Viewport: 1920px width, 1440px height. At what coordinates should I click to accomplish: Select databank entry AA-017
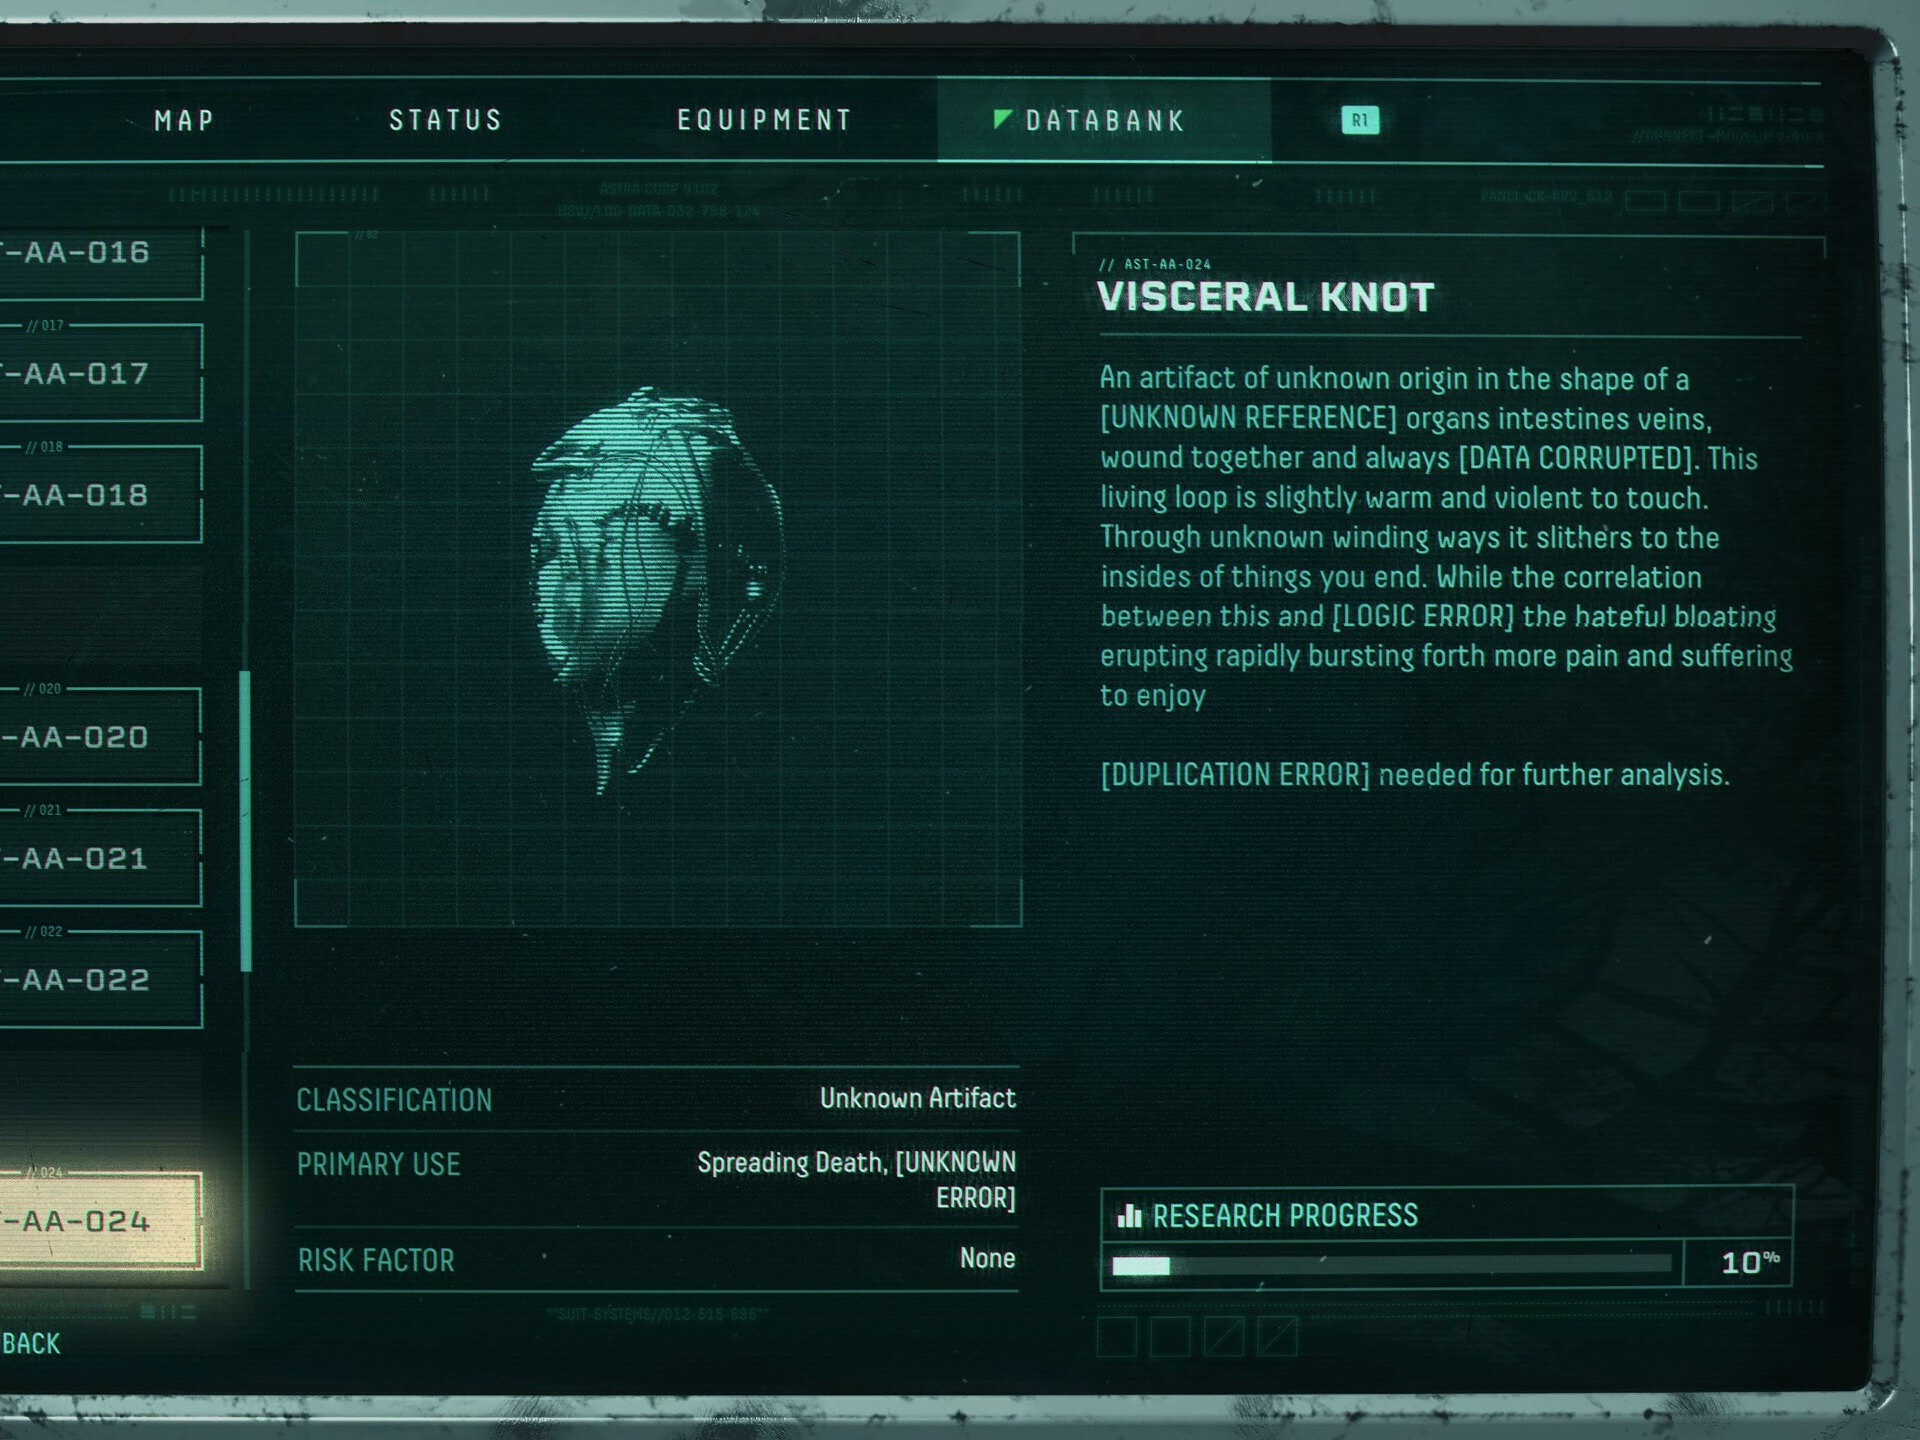point(100,373)
